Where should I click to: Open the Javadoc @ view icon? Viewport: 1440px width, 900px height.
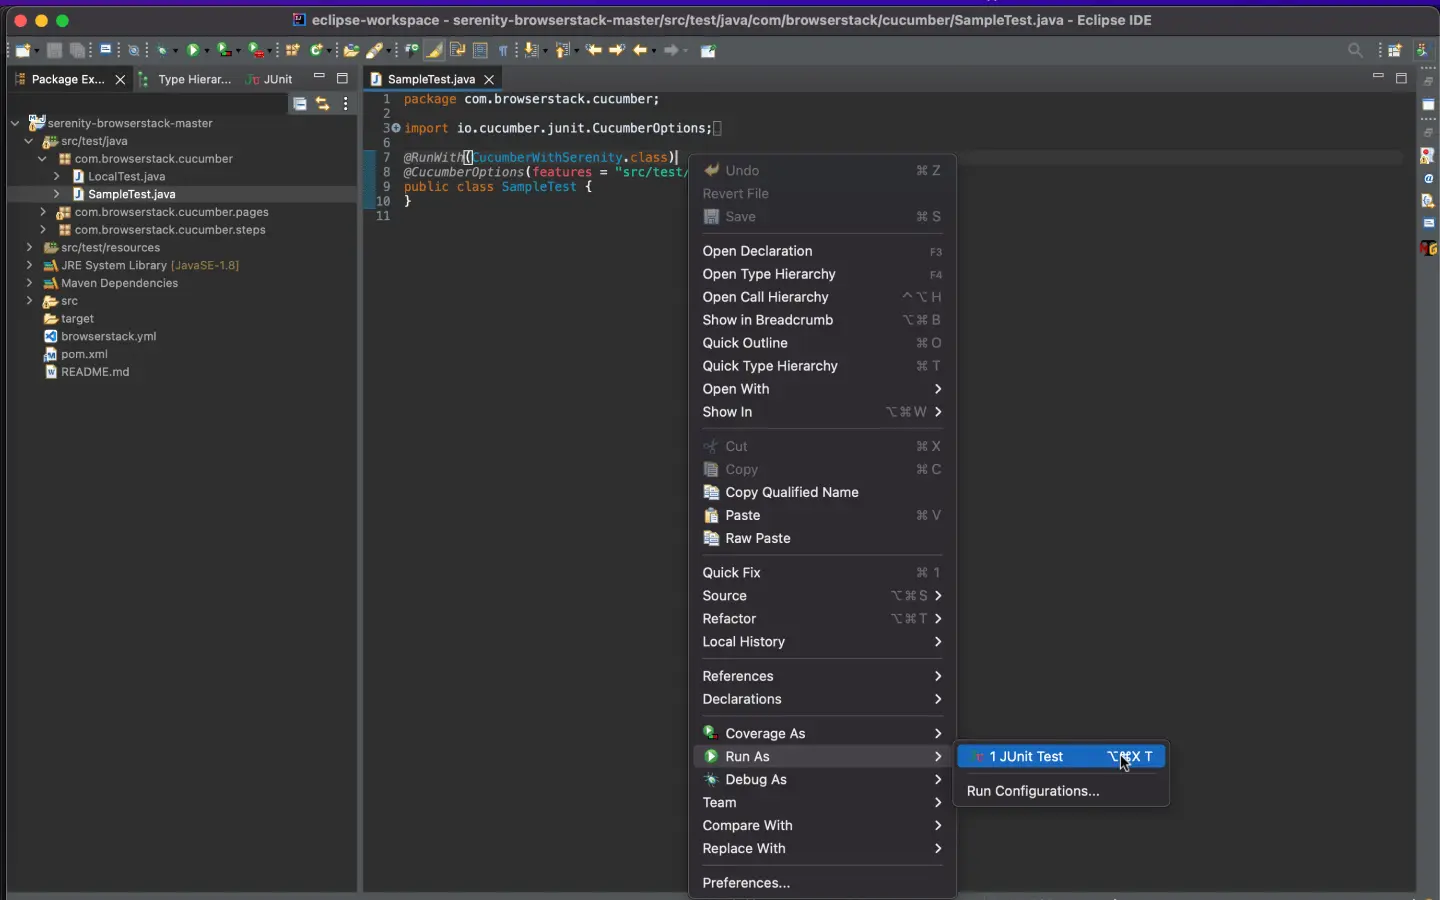click(1428, 179)
